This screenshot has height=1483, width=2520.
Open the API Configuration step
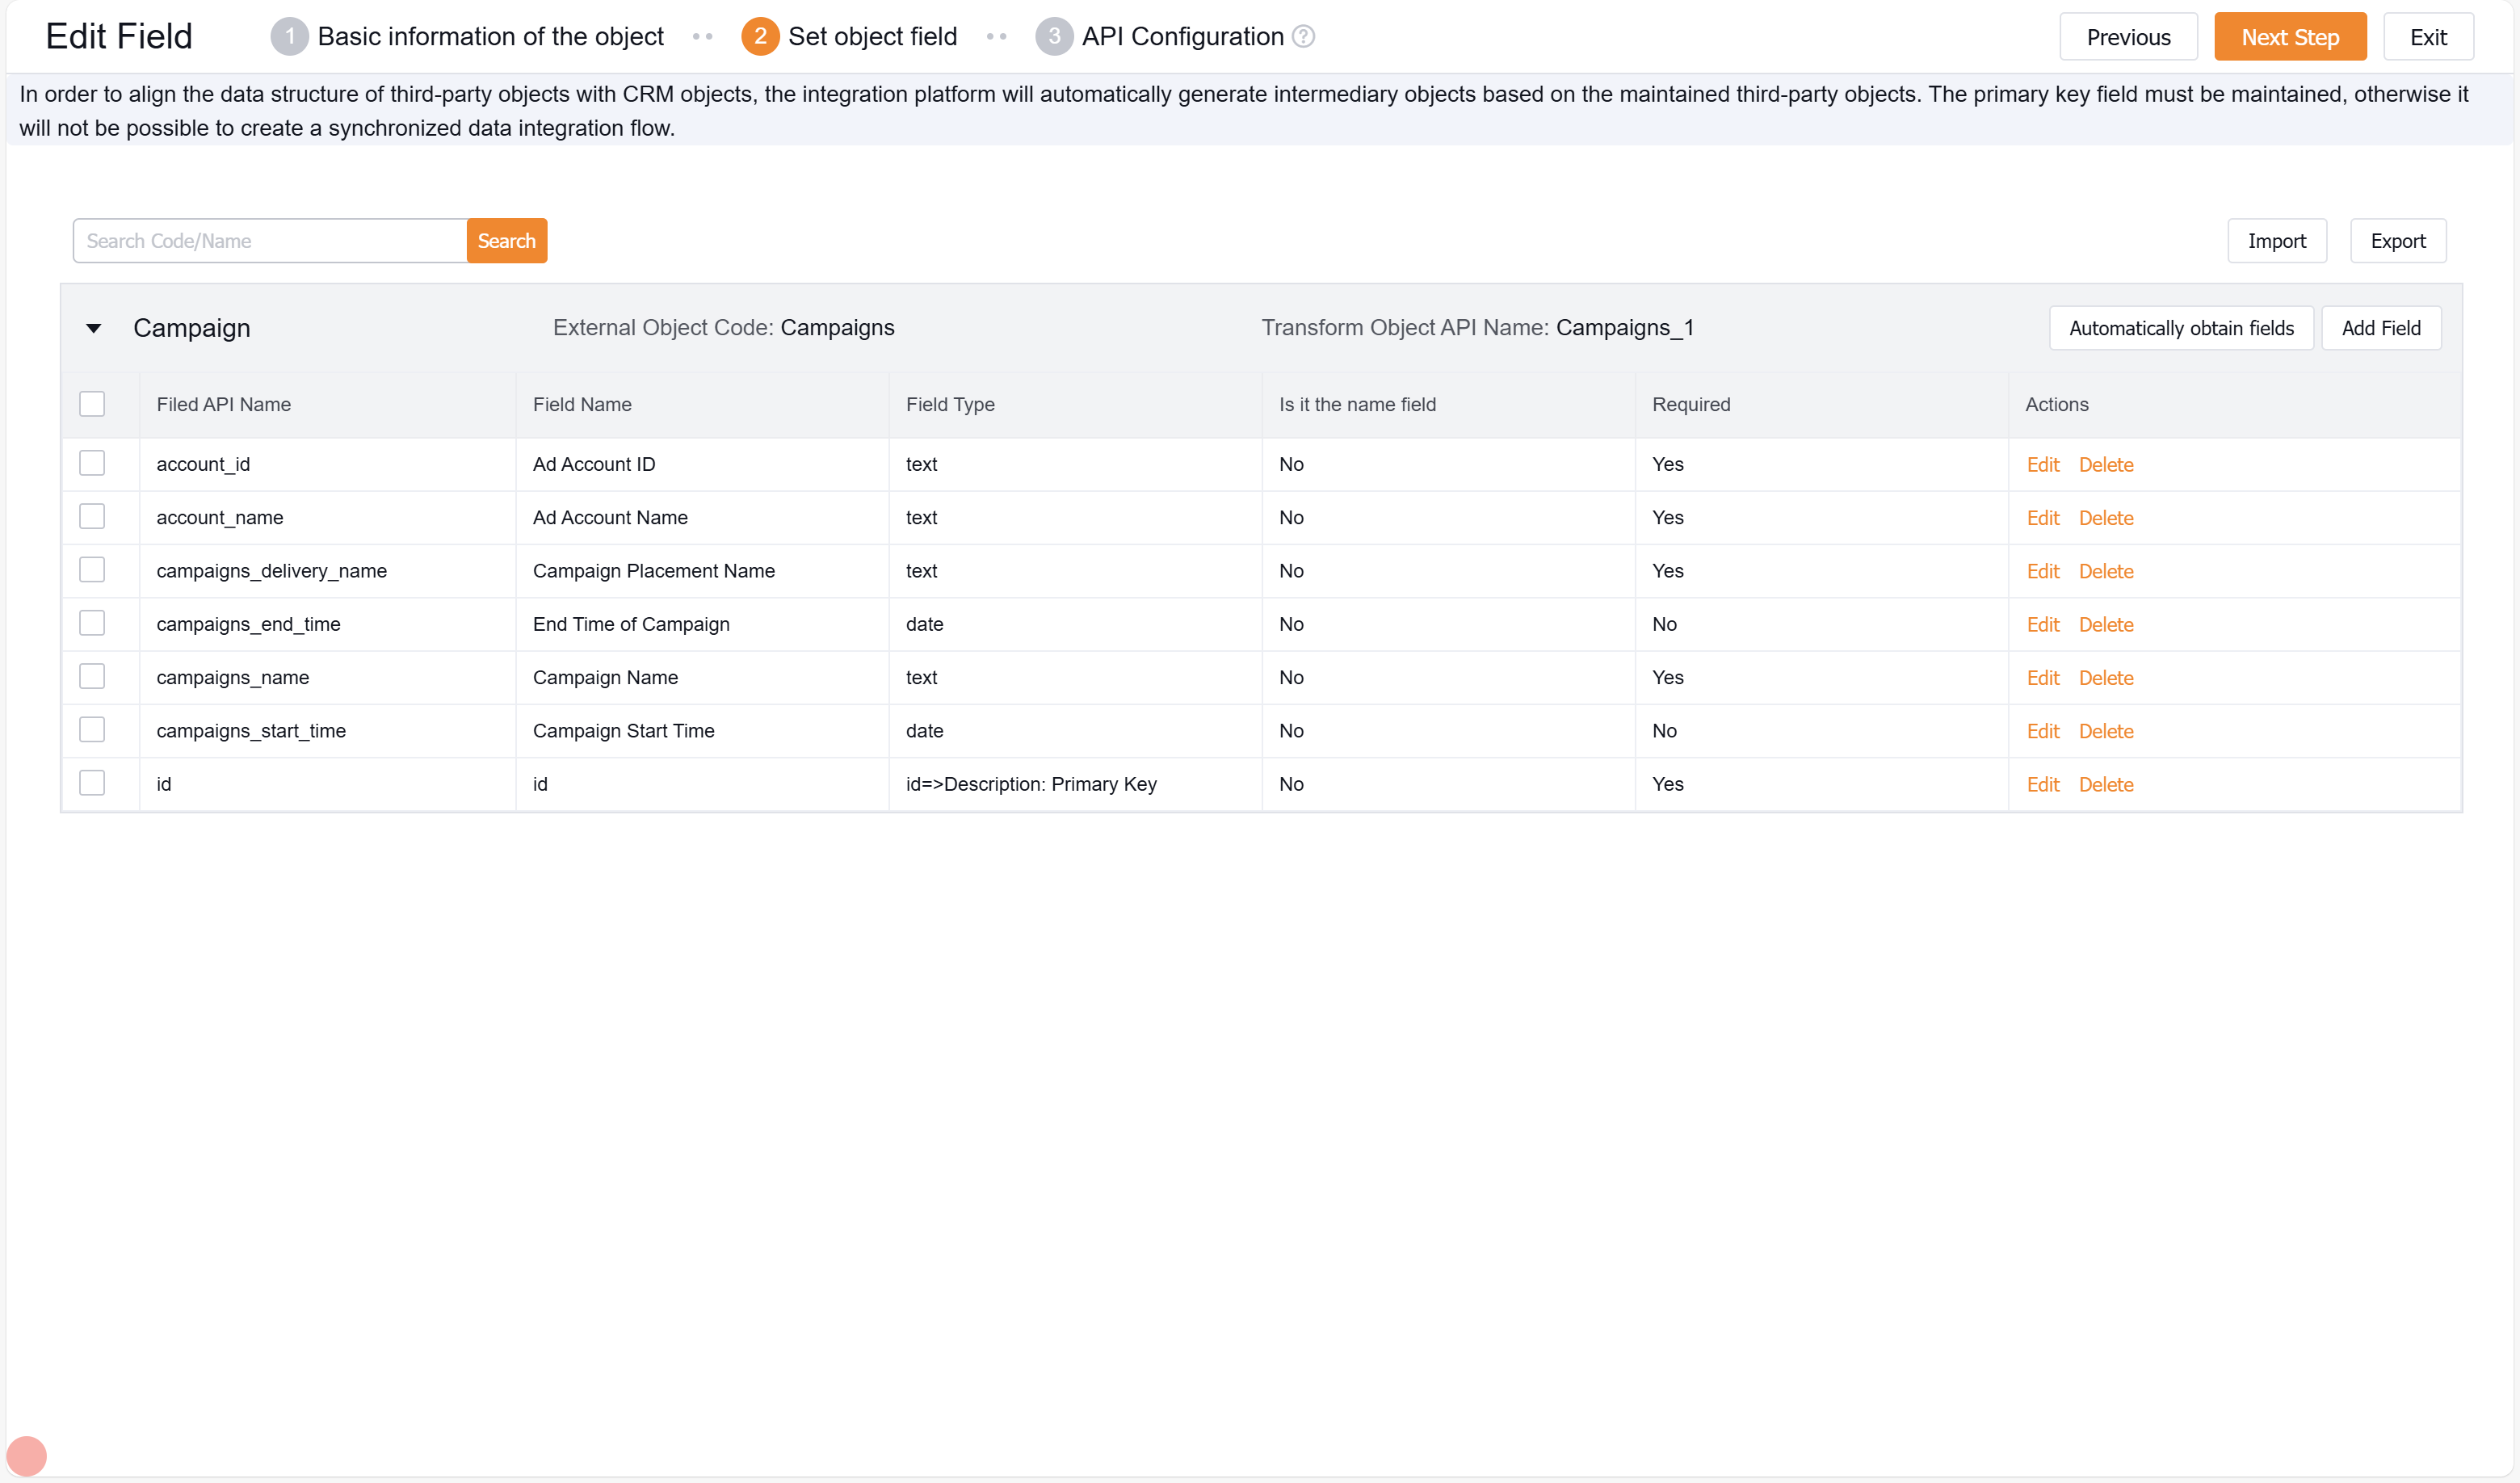(x=1182, y=37)
